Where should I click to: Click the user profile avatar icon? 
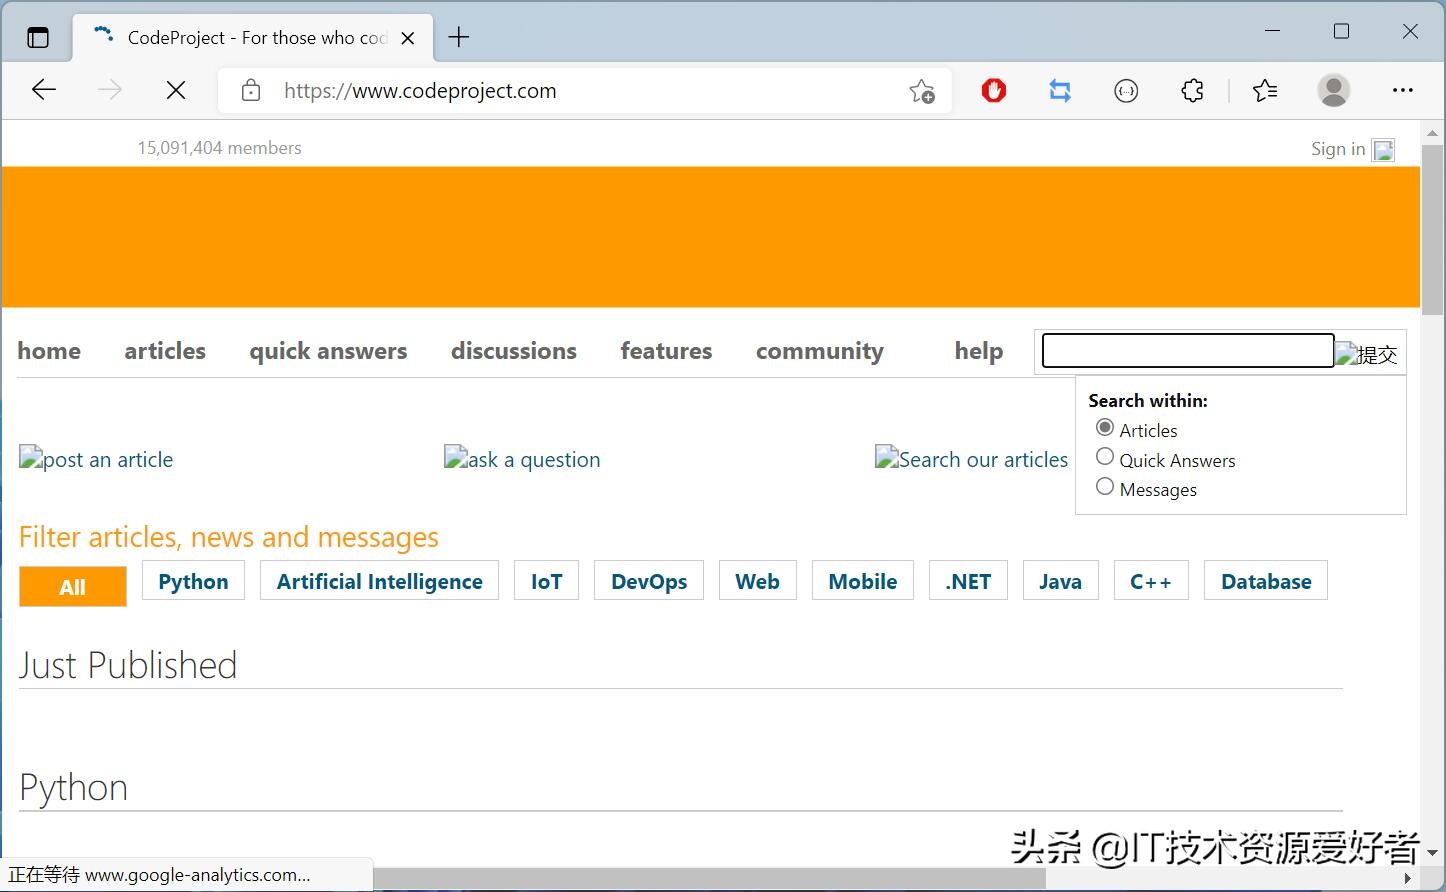click(x=1333, y=91)
